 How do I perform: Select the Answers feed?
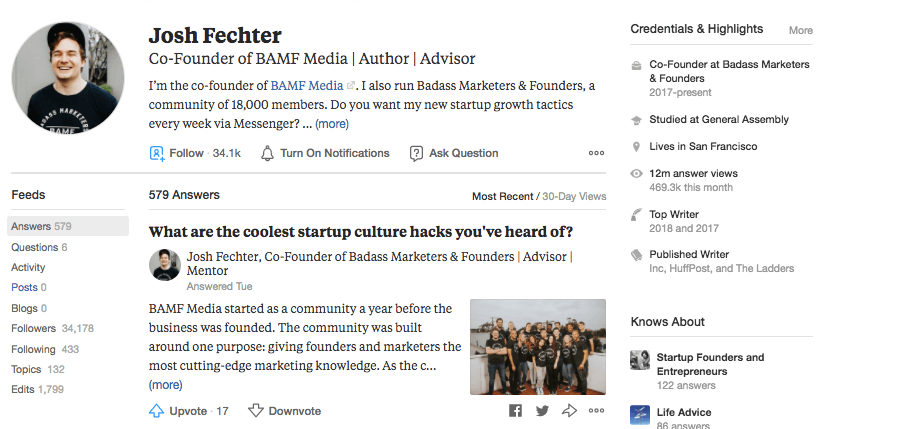pos(40,226)
